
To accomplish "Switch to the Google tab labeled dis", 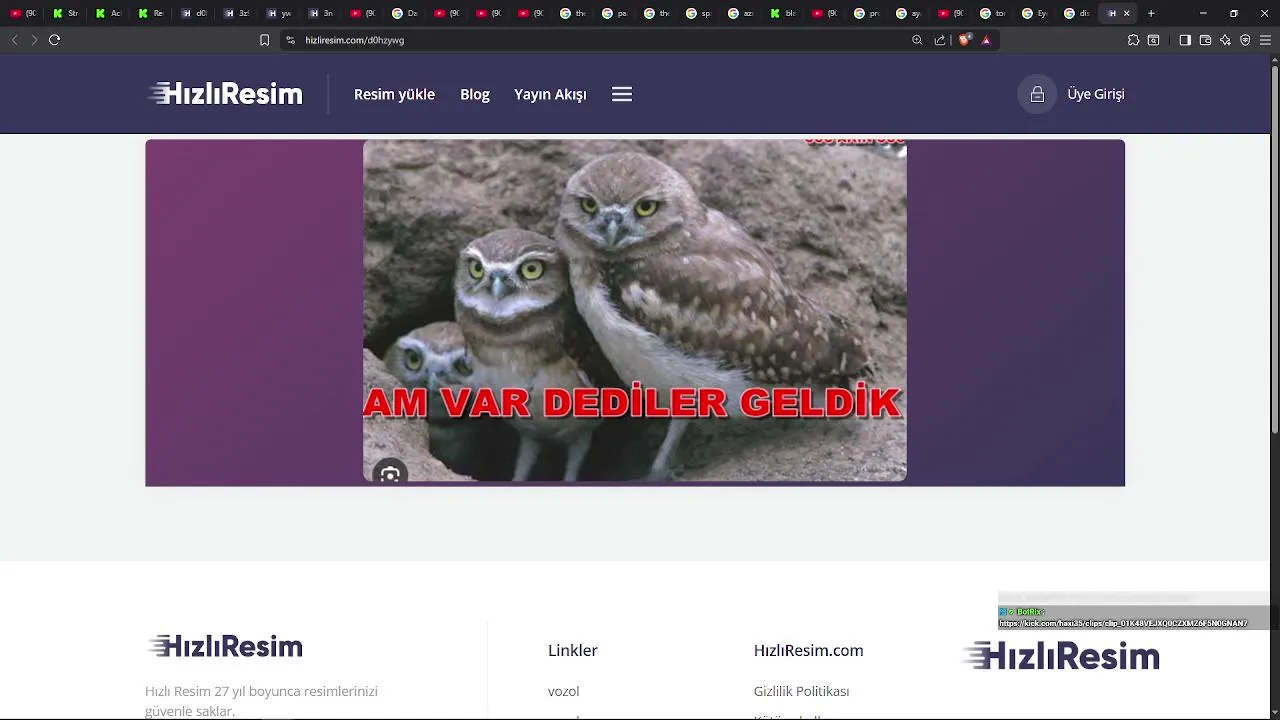I will pyautogui.click(x=1078, y=13).
